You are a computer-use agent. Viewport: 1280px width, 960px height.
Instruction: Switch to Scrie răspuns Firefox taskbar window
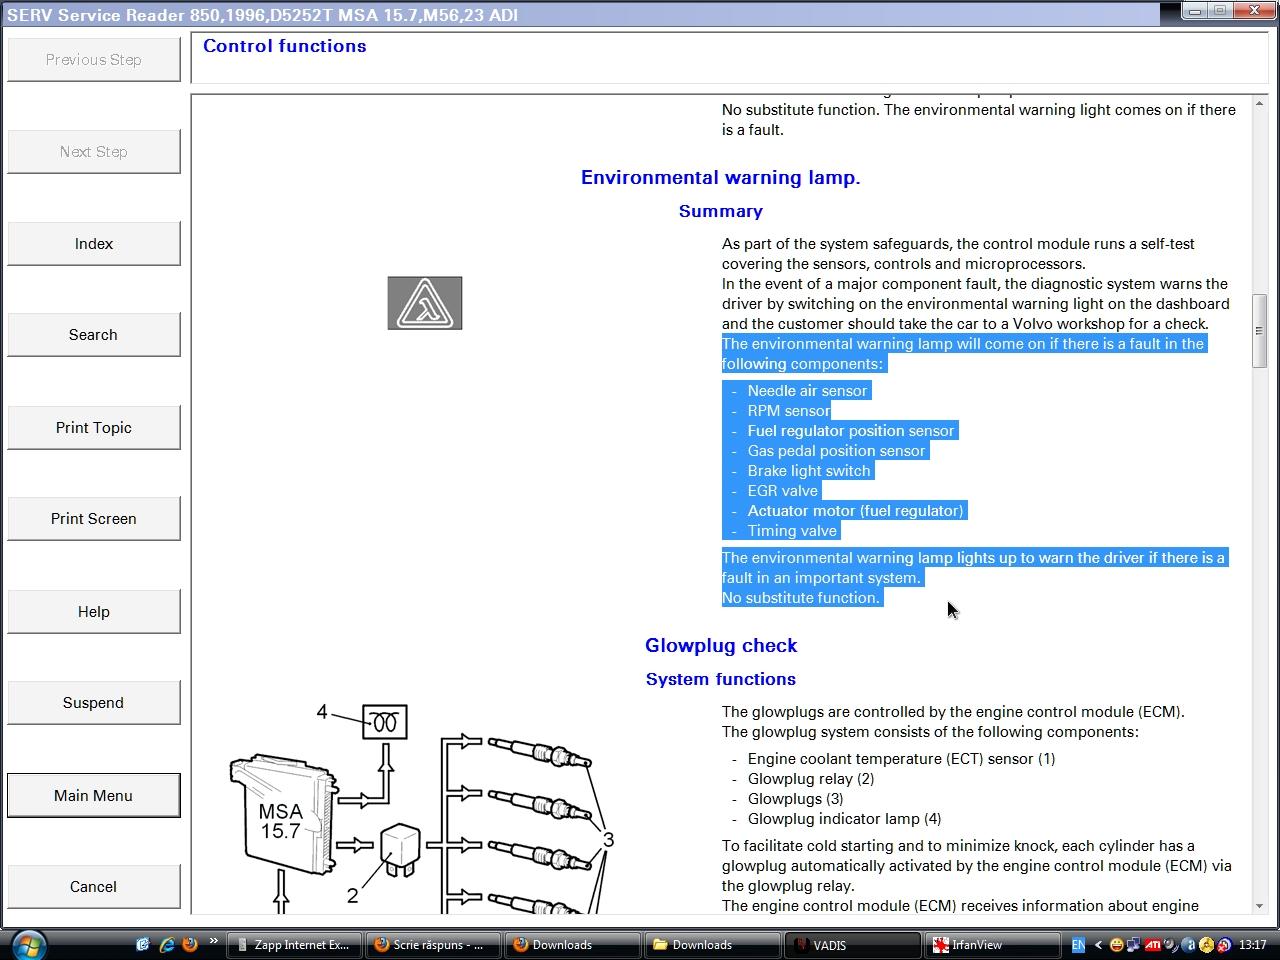tap(433, 945)
